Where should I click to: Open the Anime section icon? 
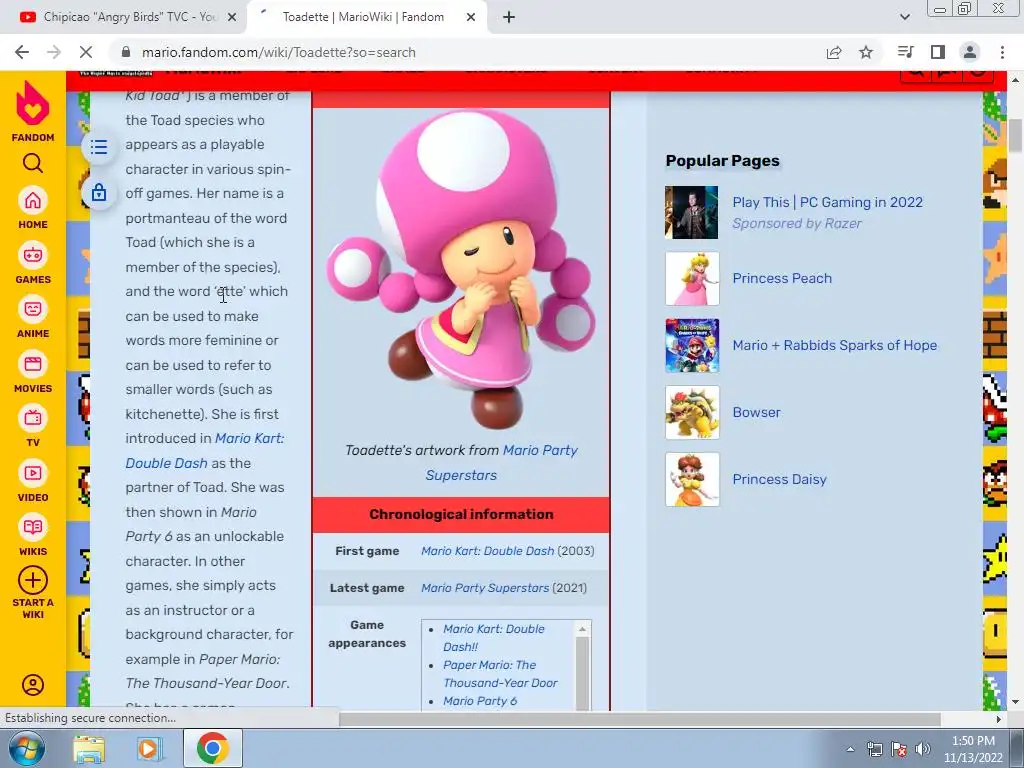pyautogui.click(x=33, y=310)
